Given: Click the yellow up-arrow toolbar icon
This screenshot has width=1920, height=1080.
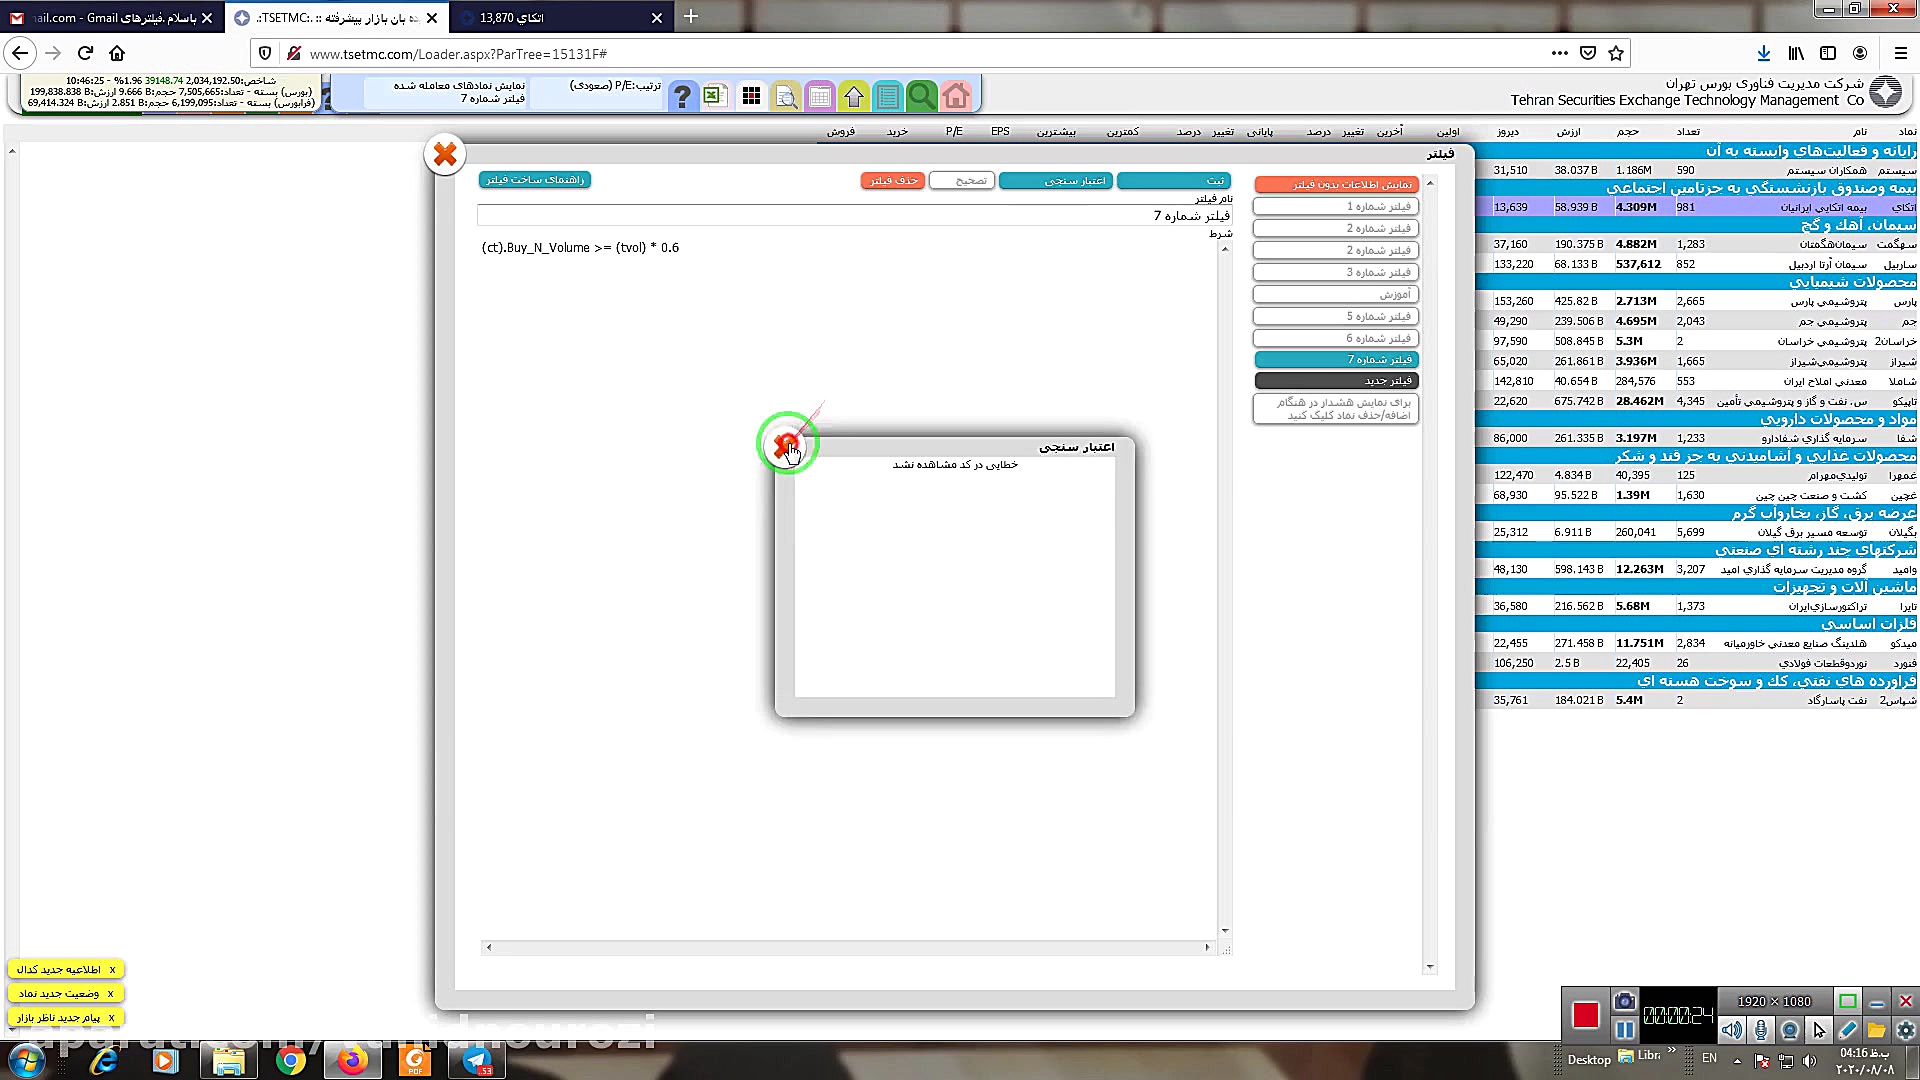Looking at the screenshot, I should click(x=853, y=96).
